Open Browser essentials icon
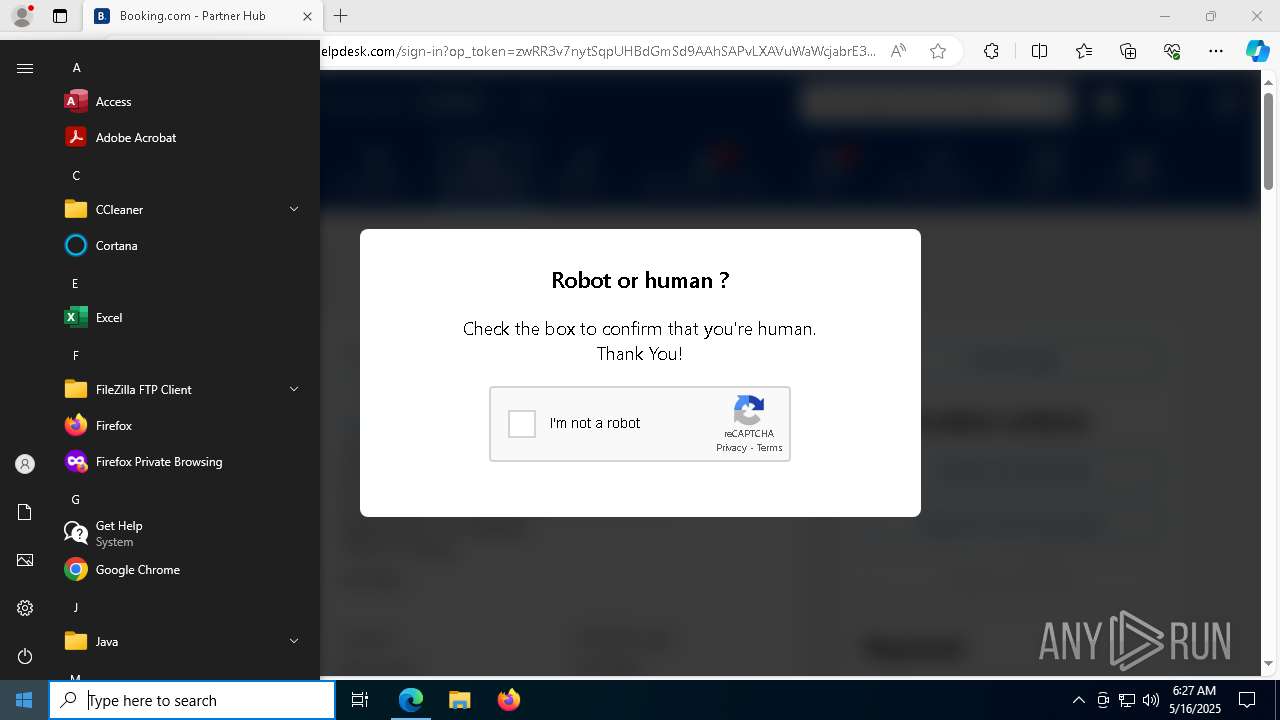This screenshot has width=1280, height=720. pos(1172,51)
